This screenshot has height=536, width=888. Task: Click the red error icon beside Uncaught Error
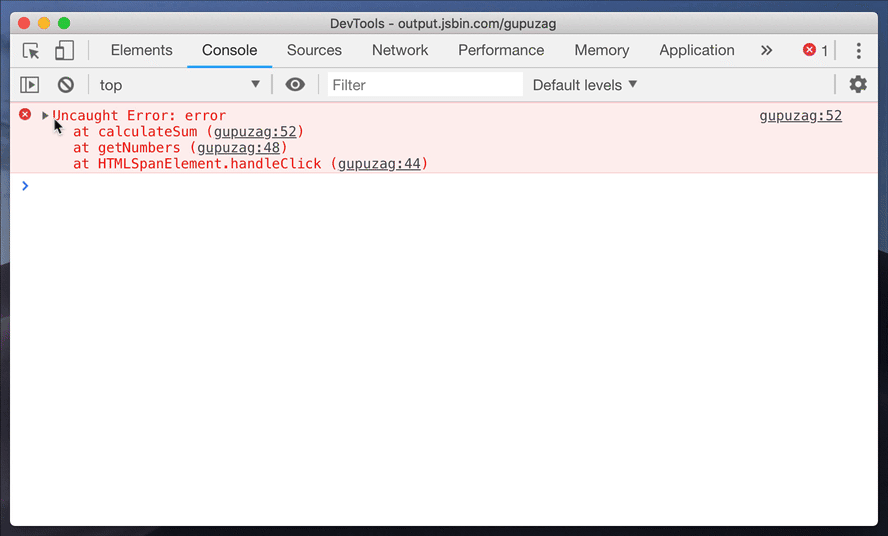click(x=26, y=115)
